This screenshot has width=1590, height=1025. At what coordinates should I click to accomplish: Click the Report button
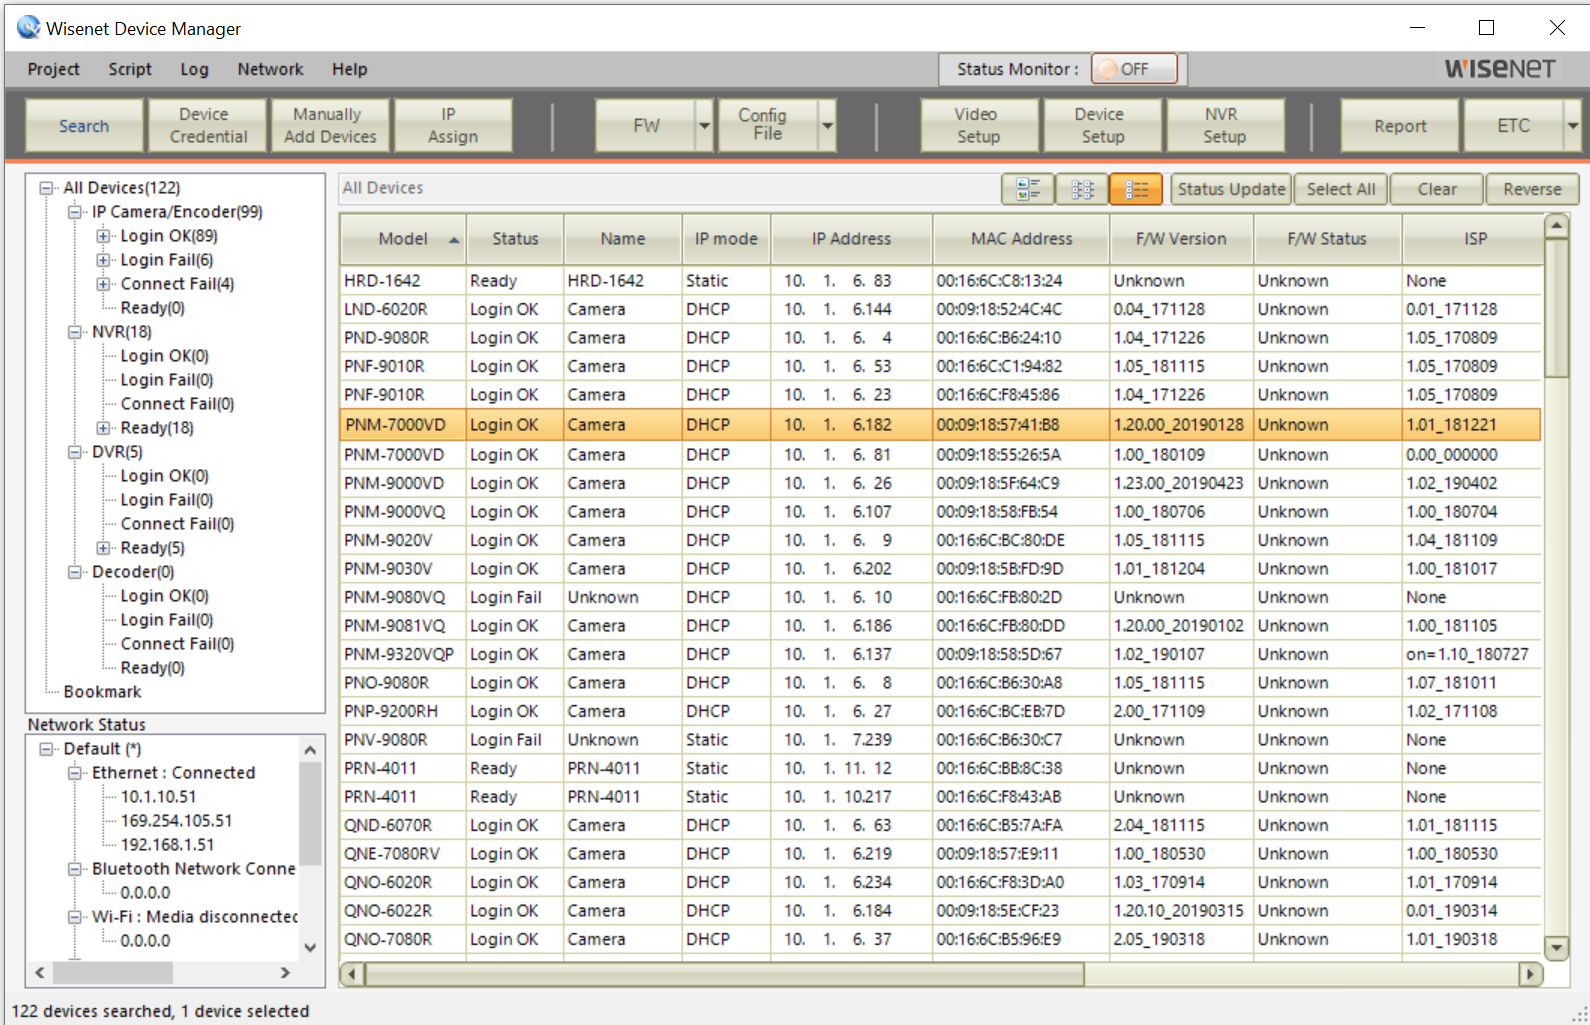pyautogui.click(x=1400, y=126)
